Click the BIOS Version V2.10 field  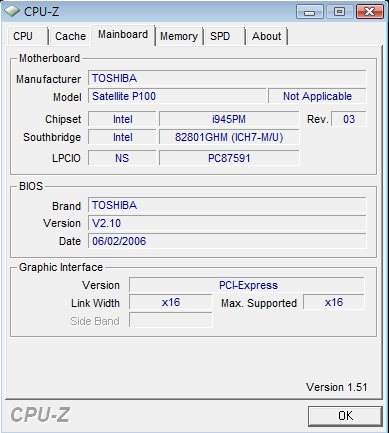click(227, 223)
